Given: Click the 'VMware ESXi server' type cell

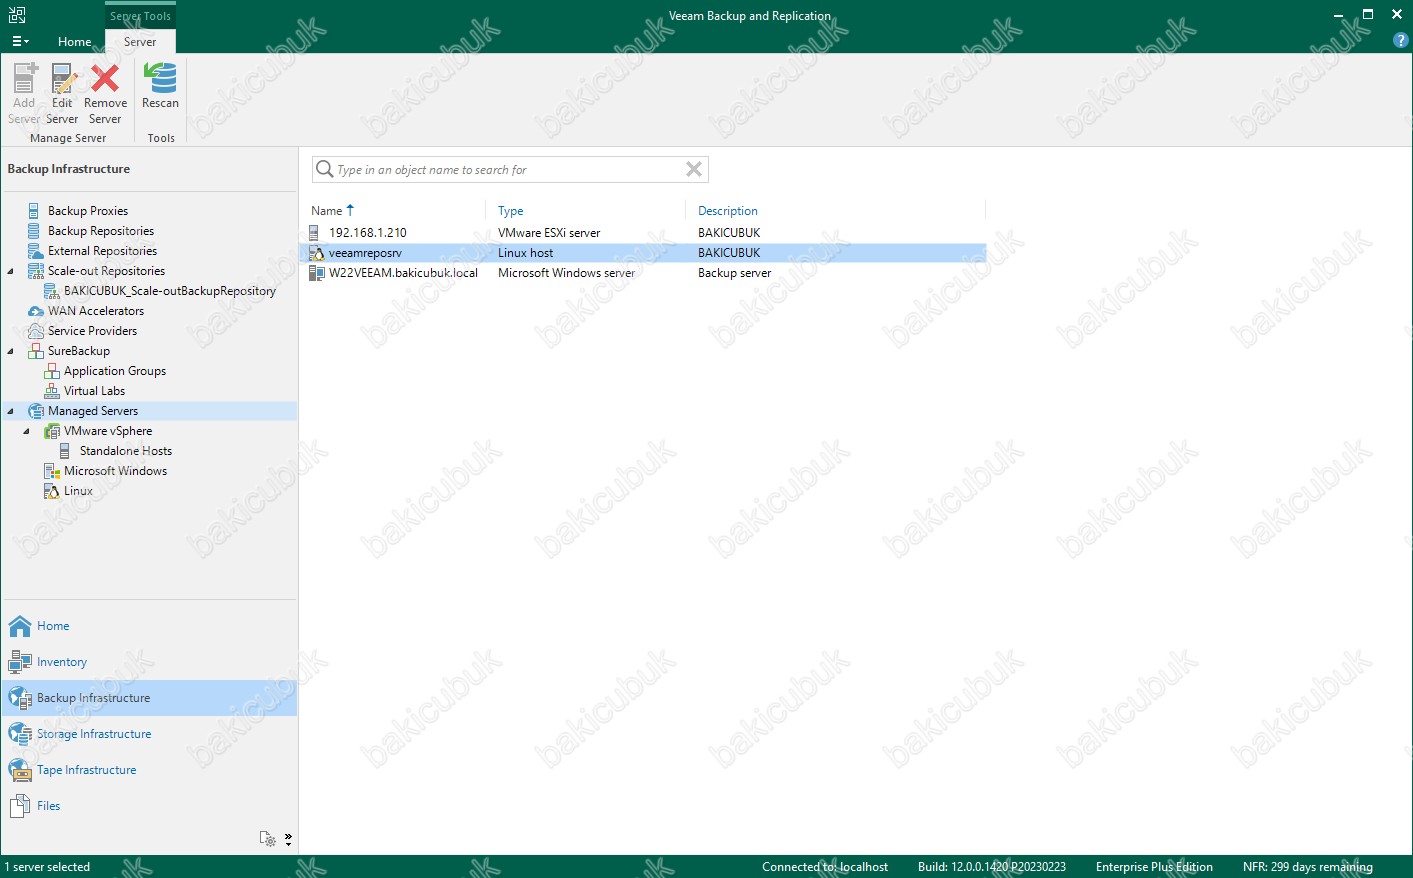Looking at the screenshot, I should pyautogui.click(x=549, y=233).
